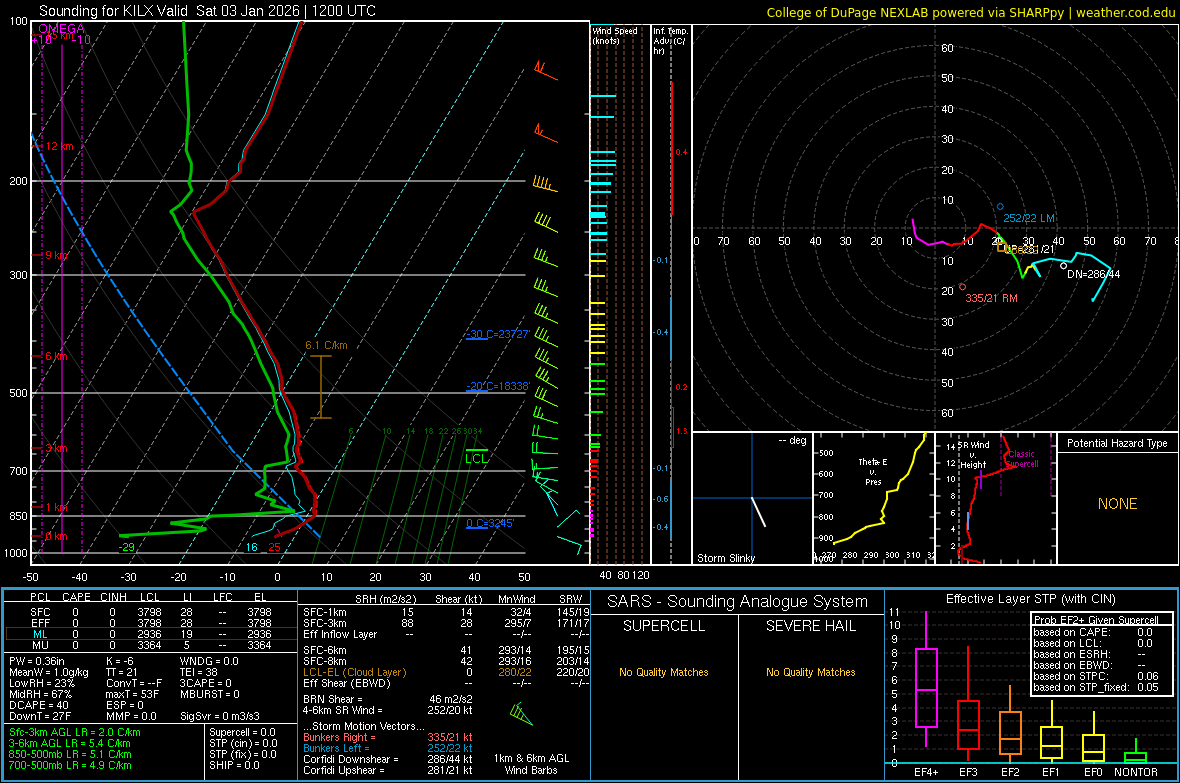Click the red 'Bunkers Right =' entry
1180x783 pixels.
pyautogui.click(x=388, y=737)
